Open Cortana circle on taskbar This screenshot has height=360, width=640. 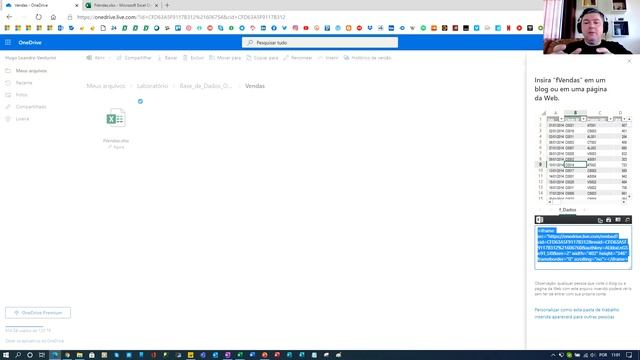30,355
